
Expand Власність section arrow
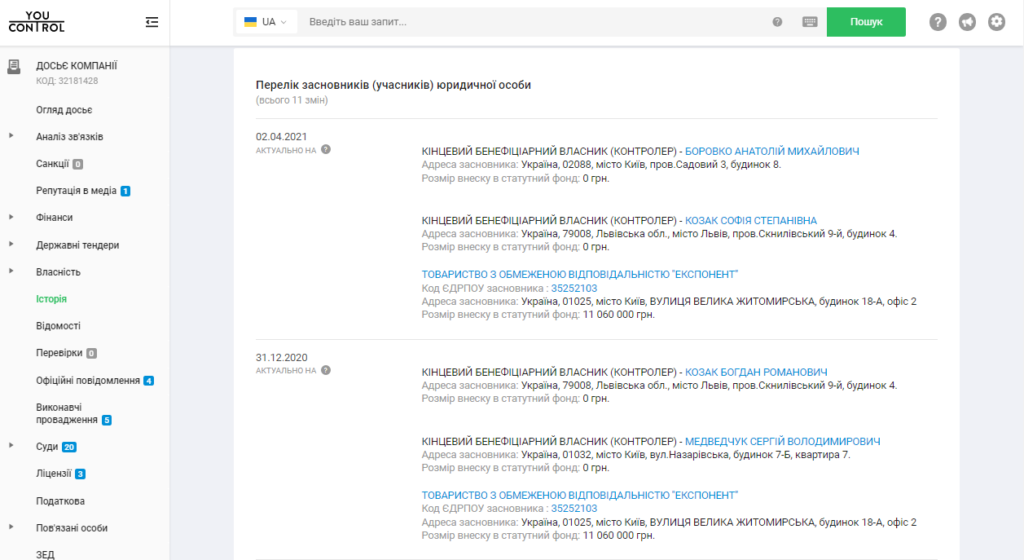pyautogui.click(x=11, y=271)
